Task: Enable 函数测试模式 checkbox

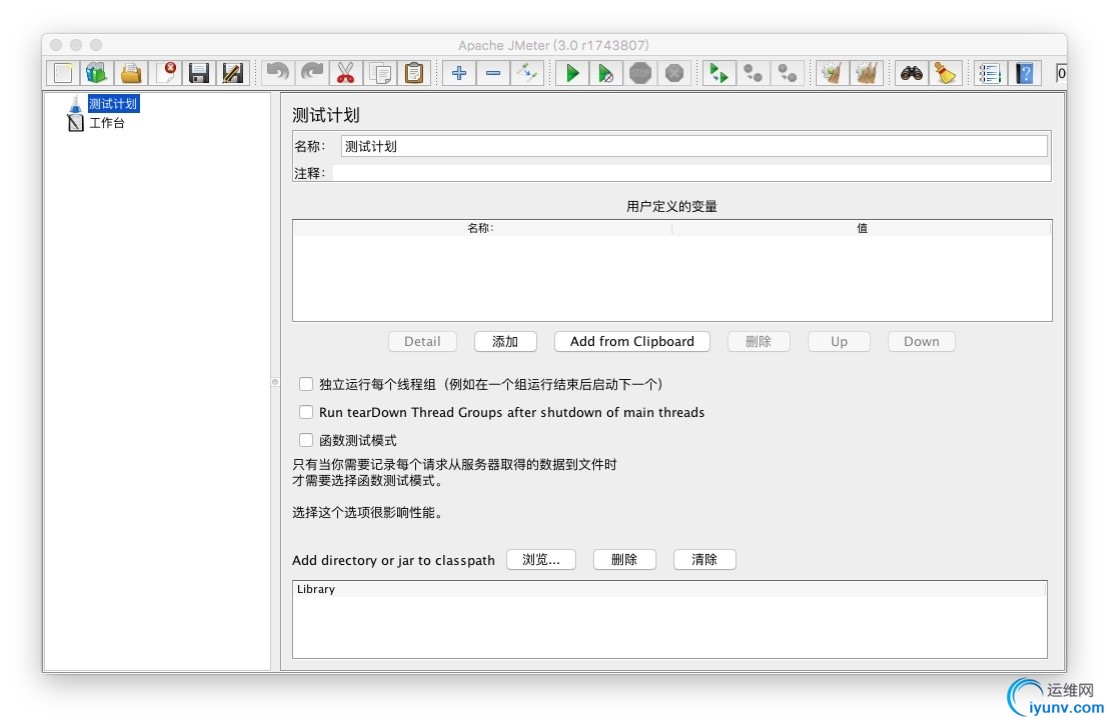Action: tap(306, 440)
